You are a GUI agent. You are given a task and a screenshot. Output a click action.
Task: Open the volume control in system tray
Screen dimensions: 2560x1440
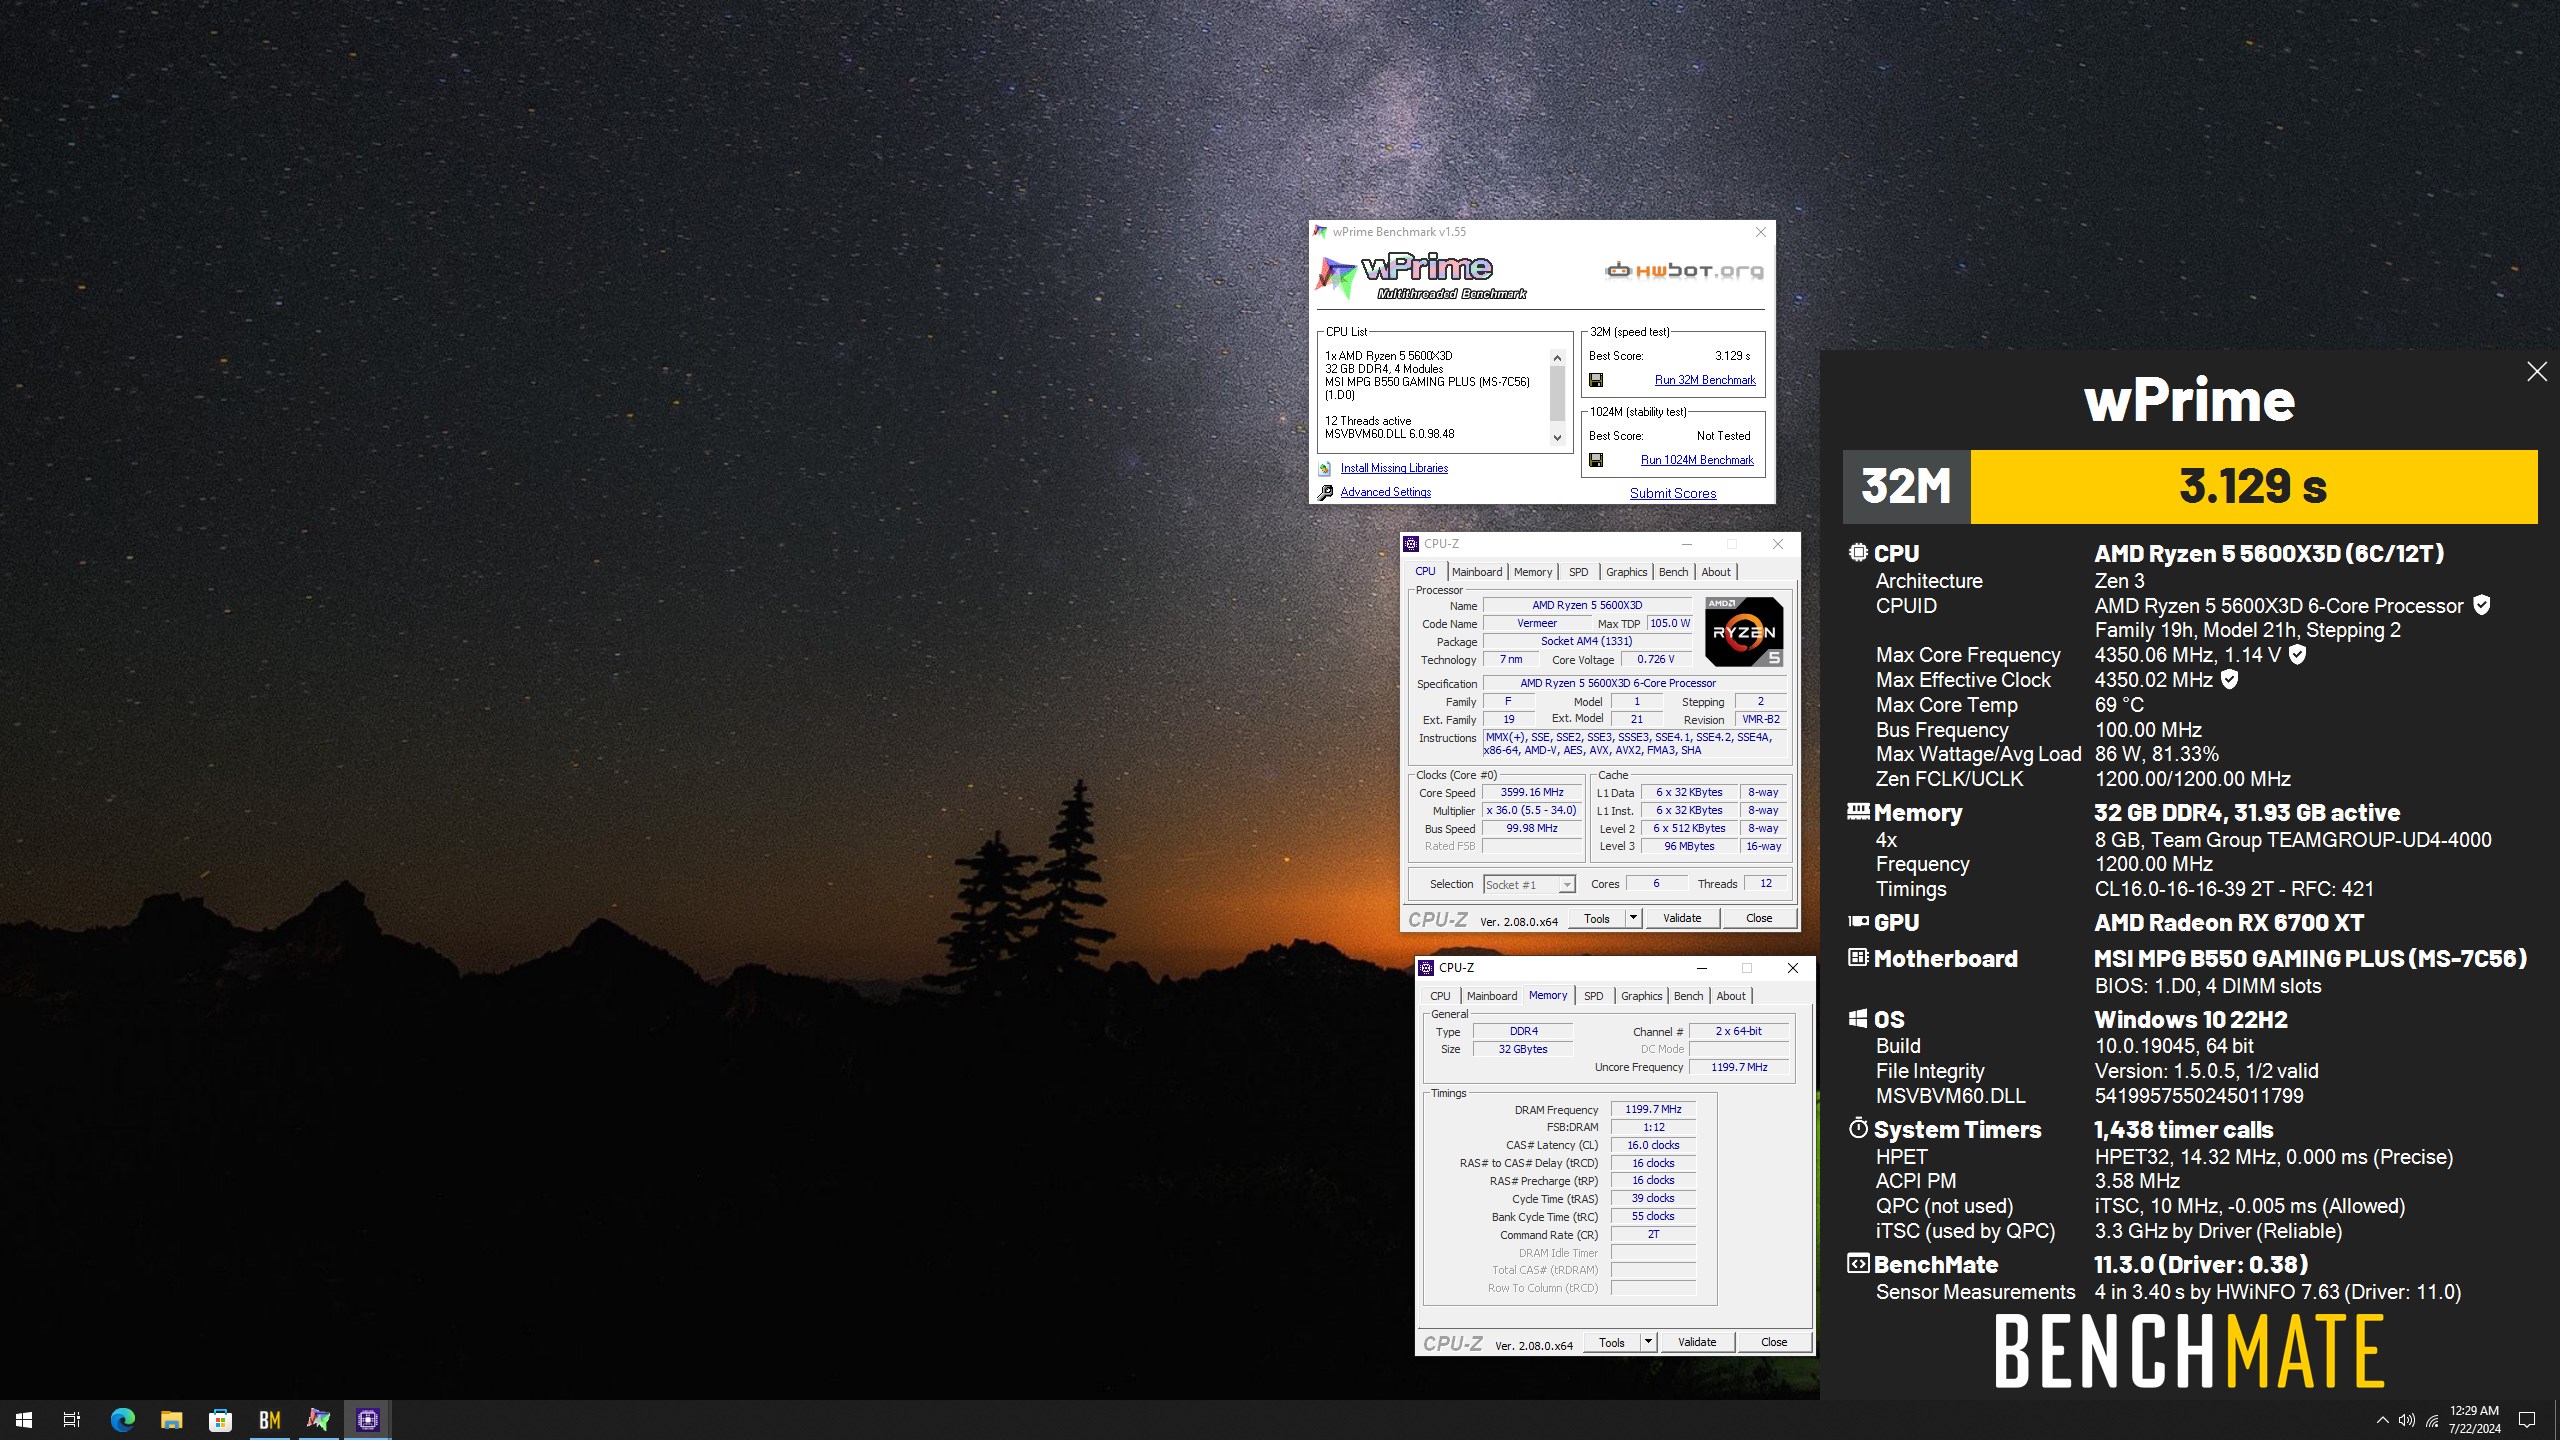tap(2407, 1420)
